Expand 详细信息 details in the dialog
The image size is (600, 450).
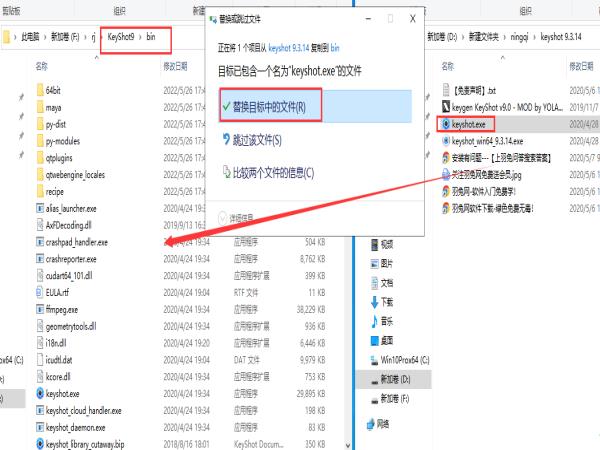click(236, 218)
